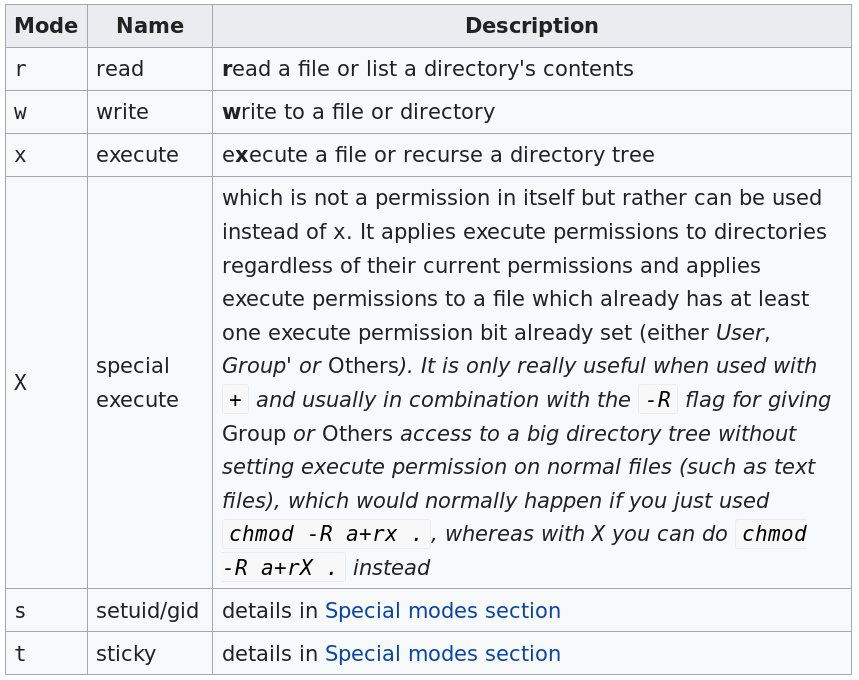Click the 'write' name cell
Image resolution: width=859 pixels, height=680 pixels.
[122, 112]
